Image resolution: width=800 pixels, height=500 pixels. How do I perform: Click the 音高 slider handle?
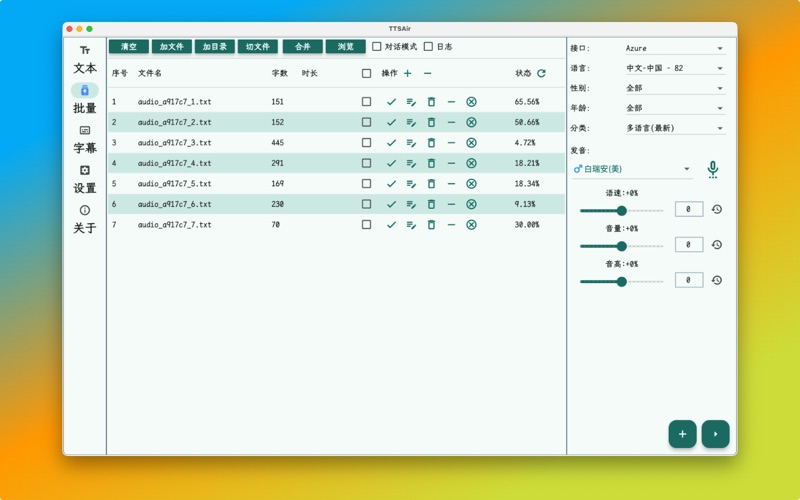point(621,282)
